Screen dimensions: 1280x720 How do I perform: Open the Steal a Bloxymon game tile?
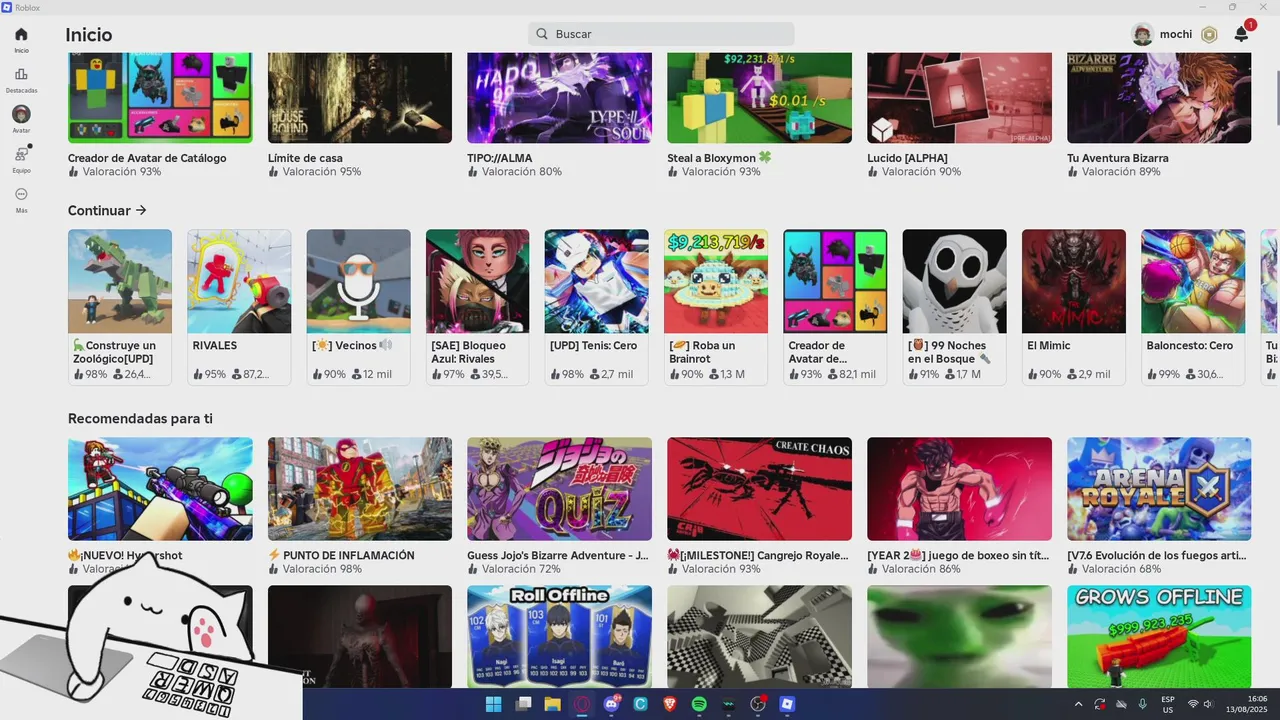(760, 98)
